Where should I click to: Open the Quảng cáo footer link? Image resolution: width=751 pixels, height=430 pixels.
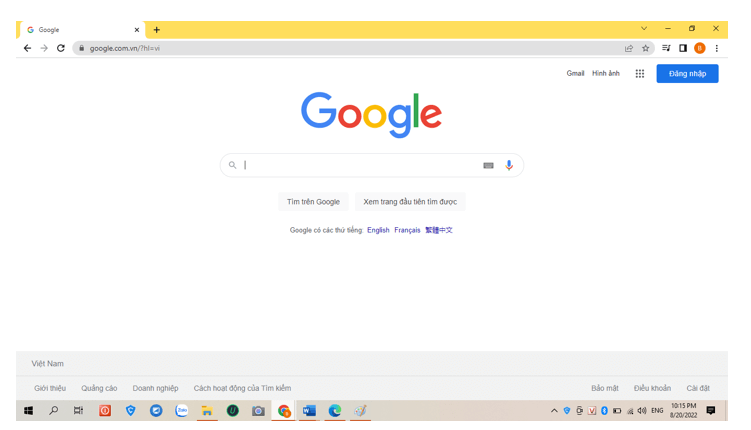99,388
